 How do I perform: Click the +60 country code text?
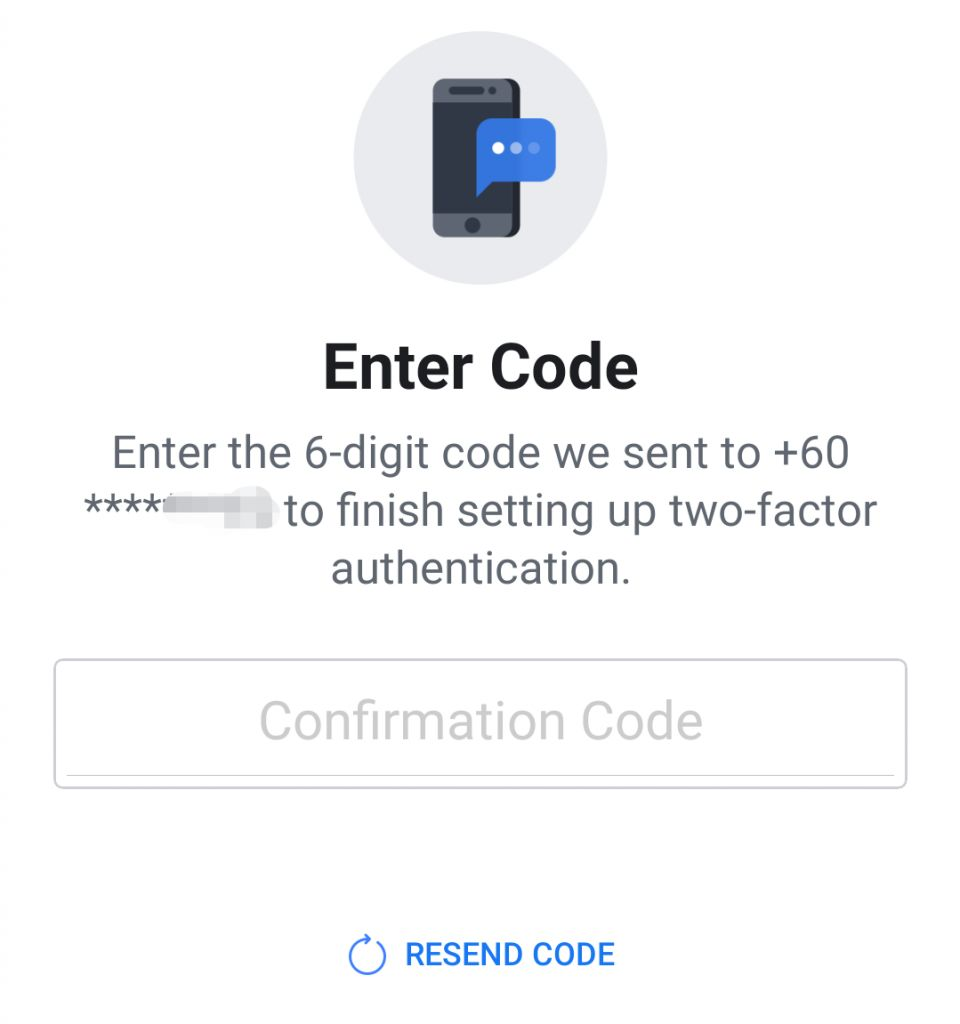(x=811, y=453)
